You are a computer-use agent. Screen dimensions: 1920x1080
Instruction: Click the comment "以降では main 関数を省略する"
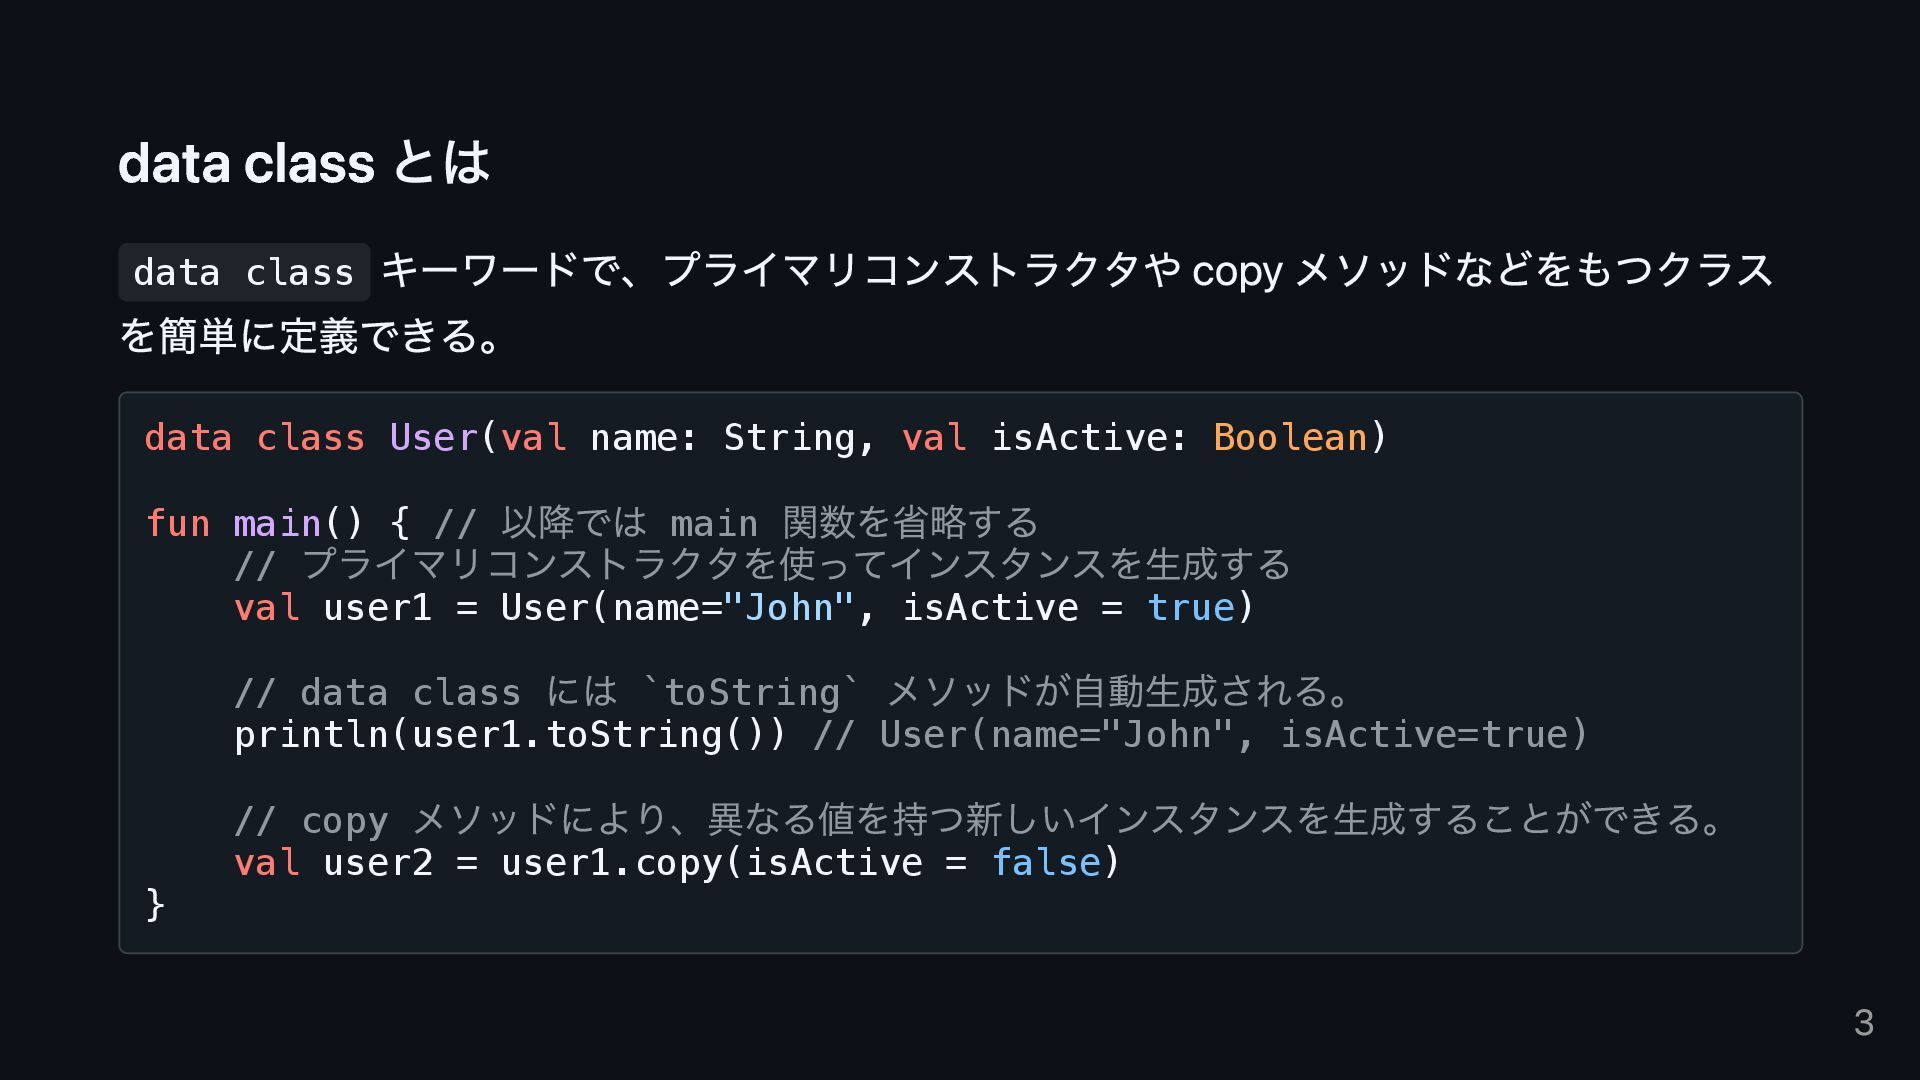[738, 523]
